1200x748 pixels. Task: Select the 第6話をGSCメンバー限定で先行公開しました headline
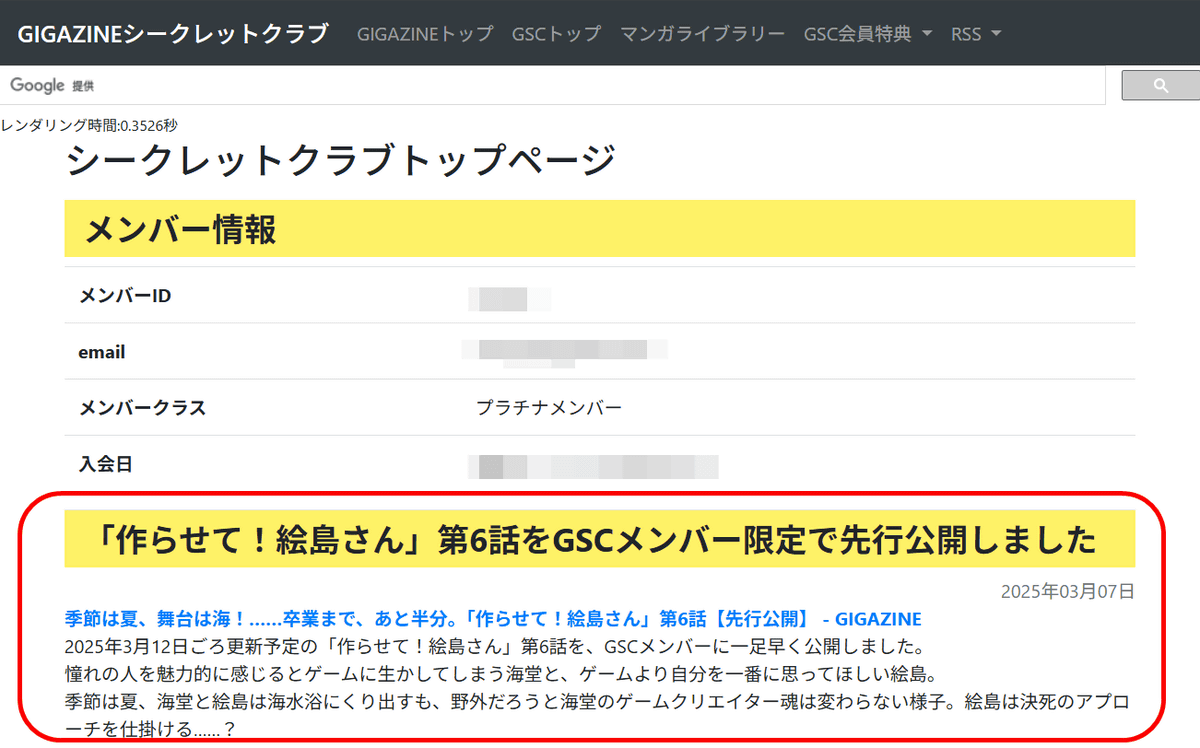click(600, 540)
